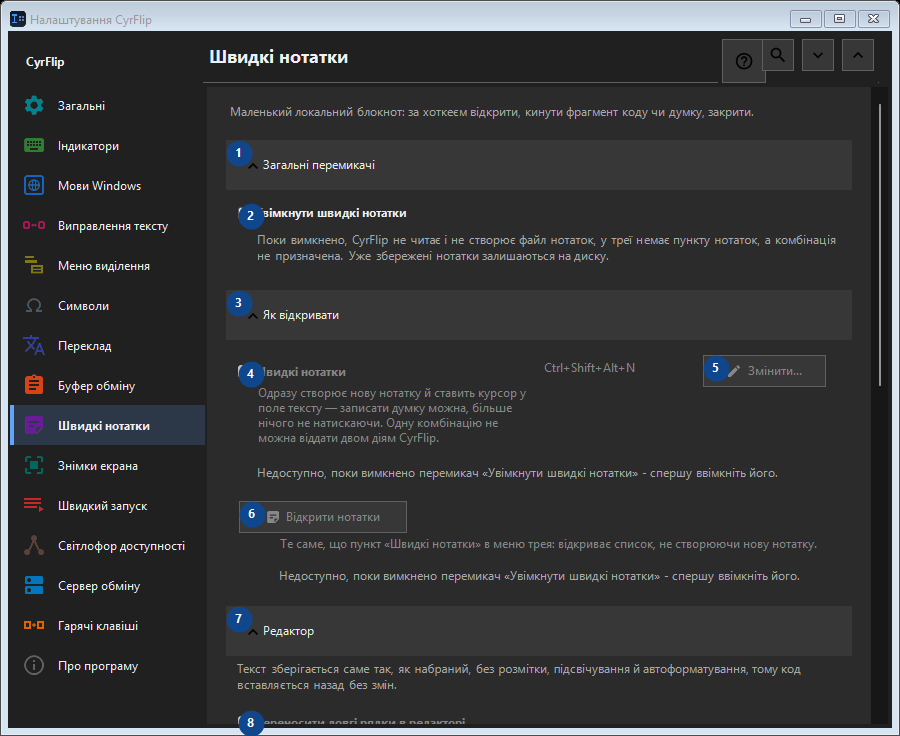Toggle checkbox for wrapping long lines in editor

[x=243, y=721]
